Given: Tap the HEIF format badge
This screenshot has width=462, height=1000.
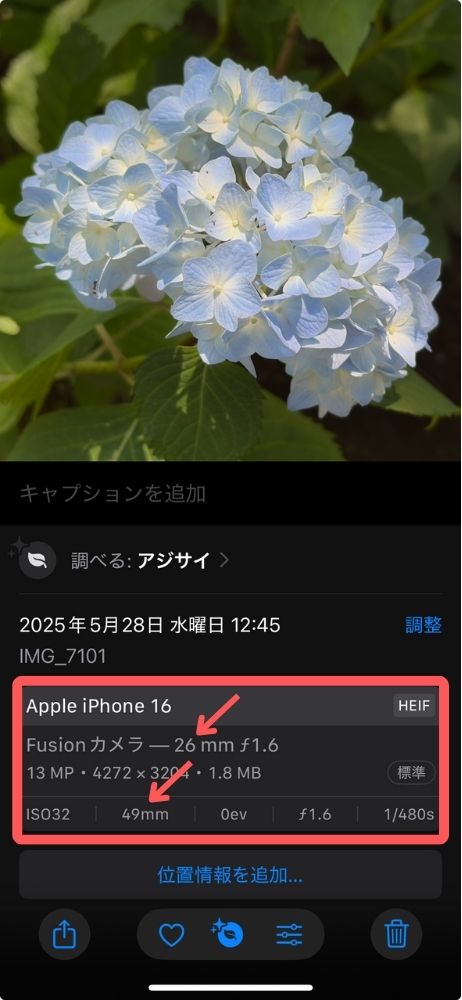Looking at the screenshot, I should tap(414, 705).
